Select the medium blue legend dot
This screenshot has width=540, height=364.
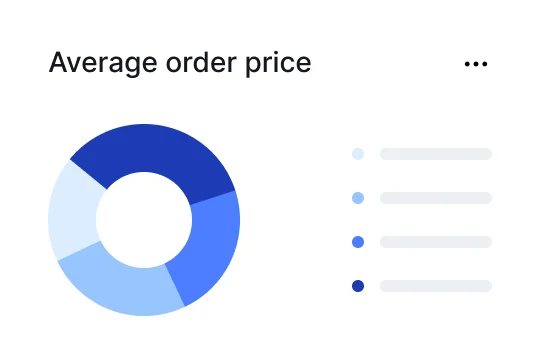(358, 242)
